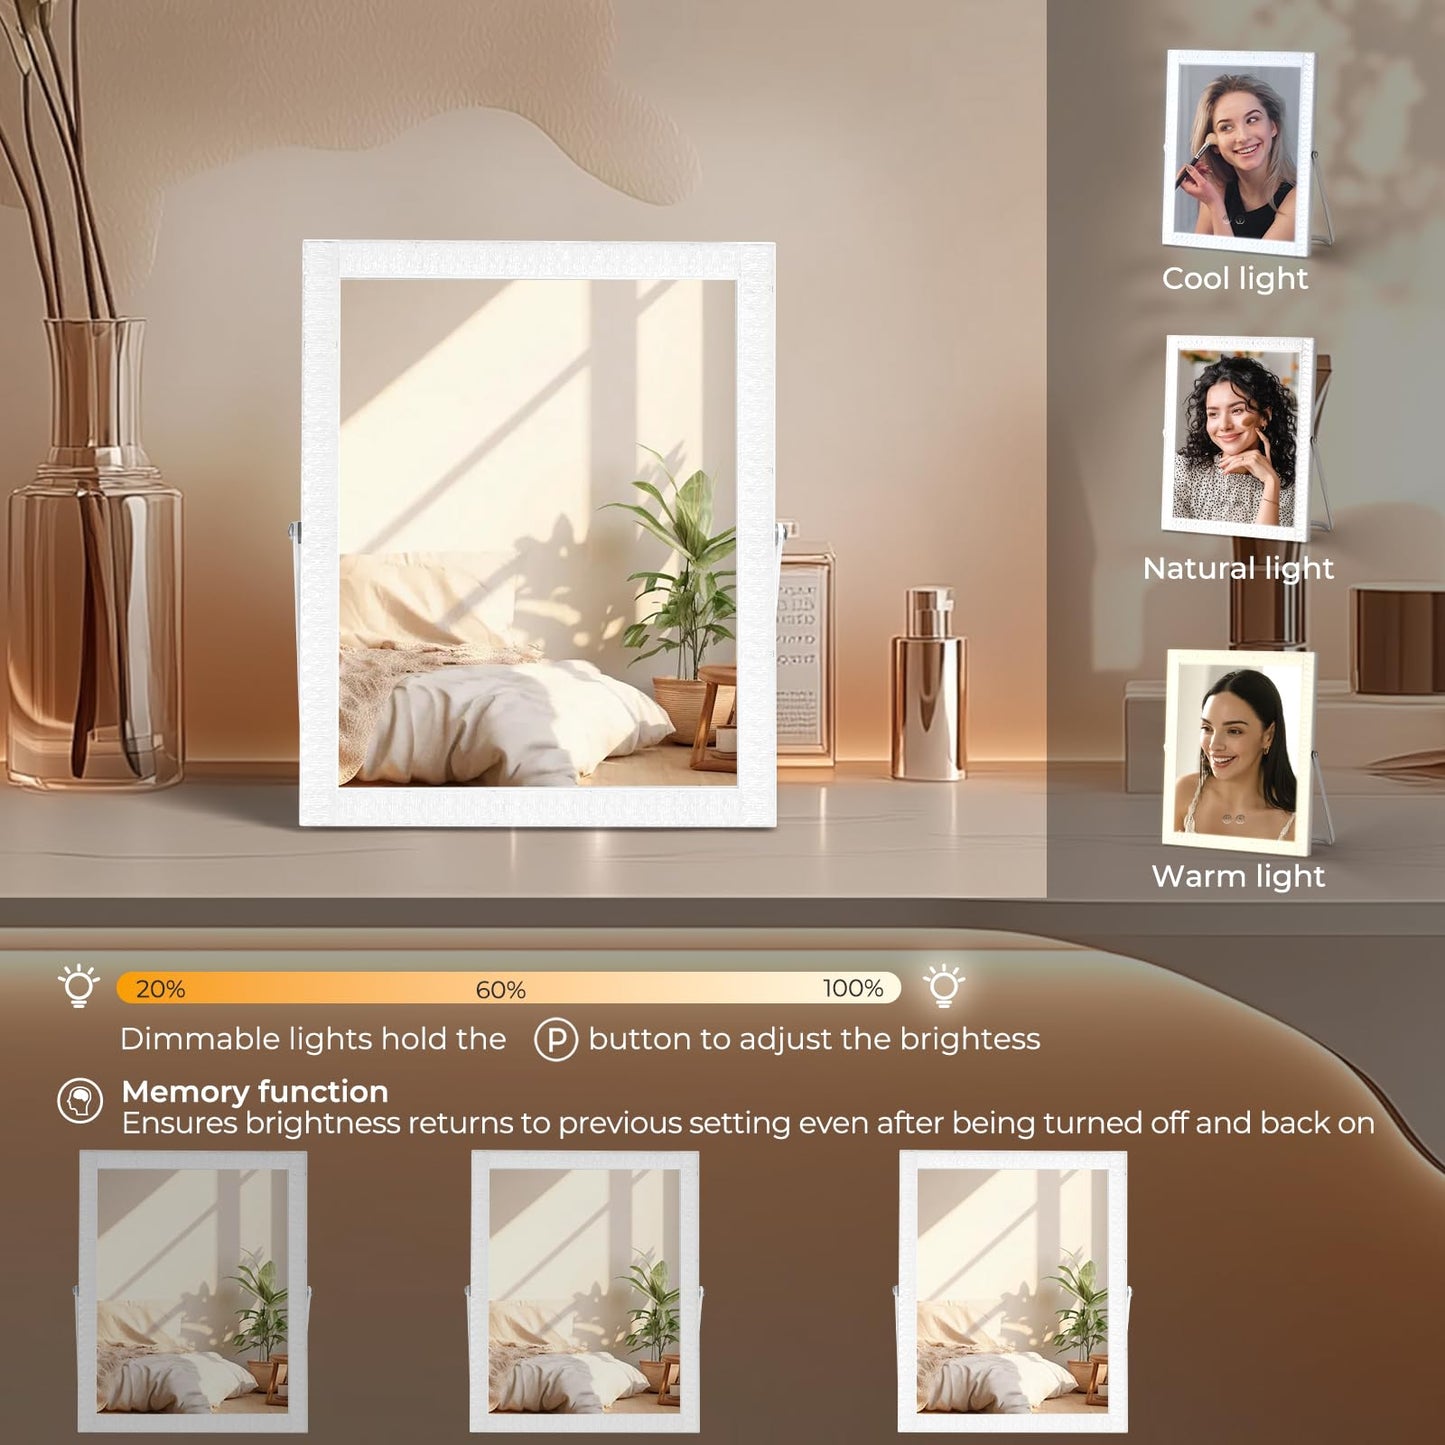Click the 100% mark on brightness bar
This screenshot has width=1445, height=1445.
[853, 988]
